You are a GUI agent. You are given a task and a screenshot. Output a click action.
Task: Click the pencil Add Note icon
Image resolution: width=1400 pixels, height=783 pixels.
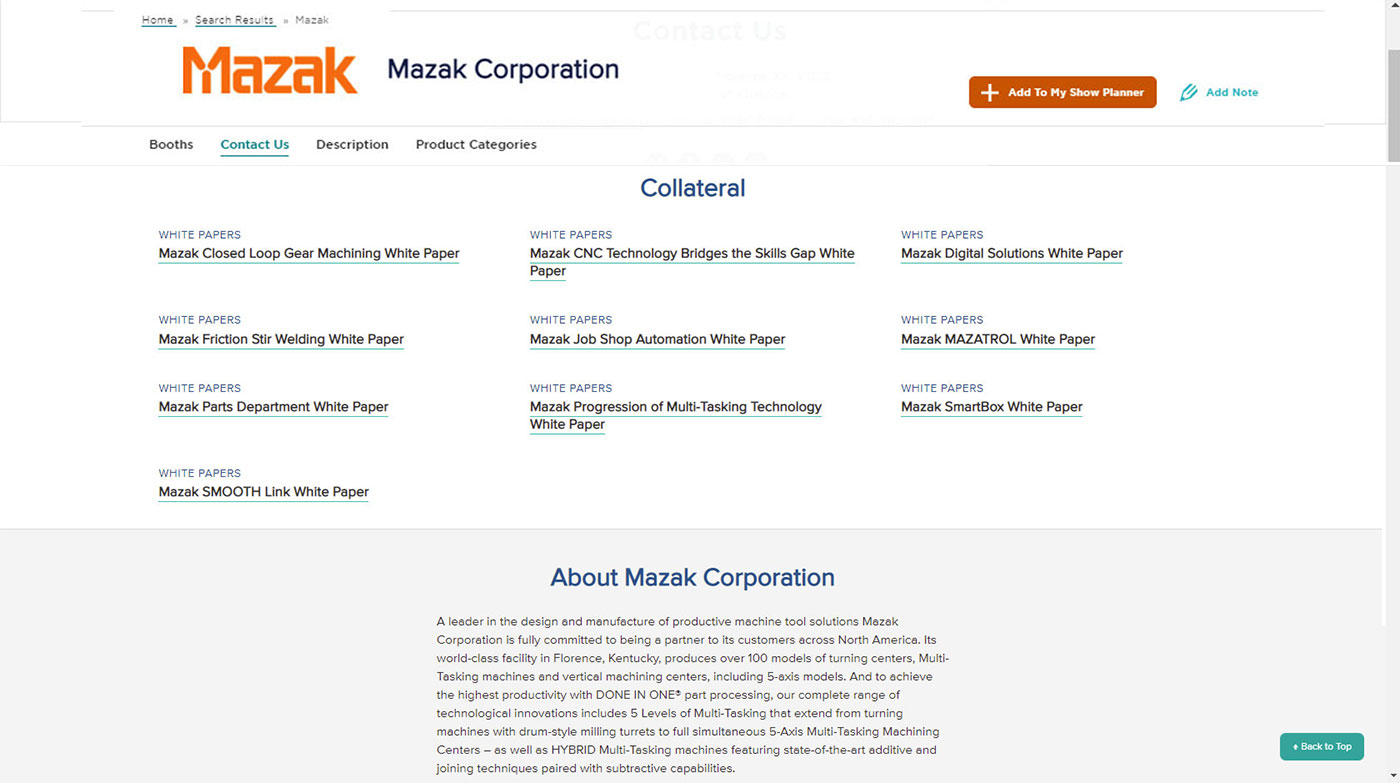click(1188, 92)
